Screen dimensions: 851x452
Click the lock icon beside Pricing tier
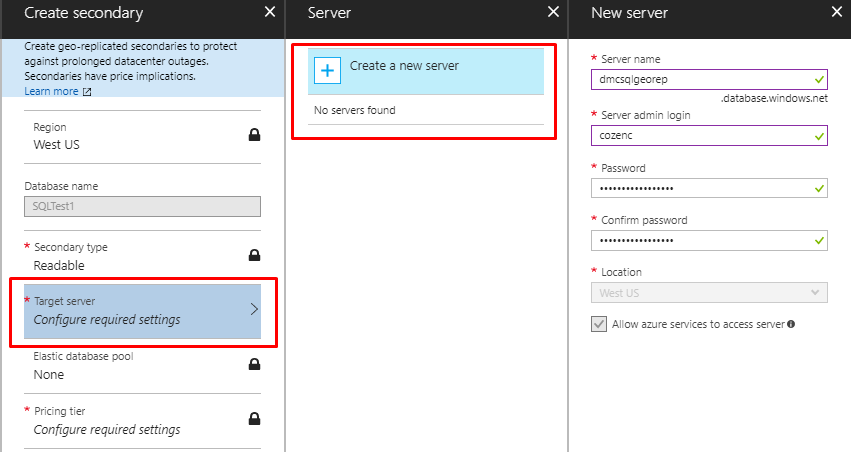click(254, 419)
